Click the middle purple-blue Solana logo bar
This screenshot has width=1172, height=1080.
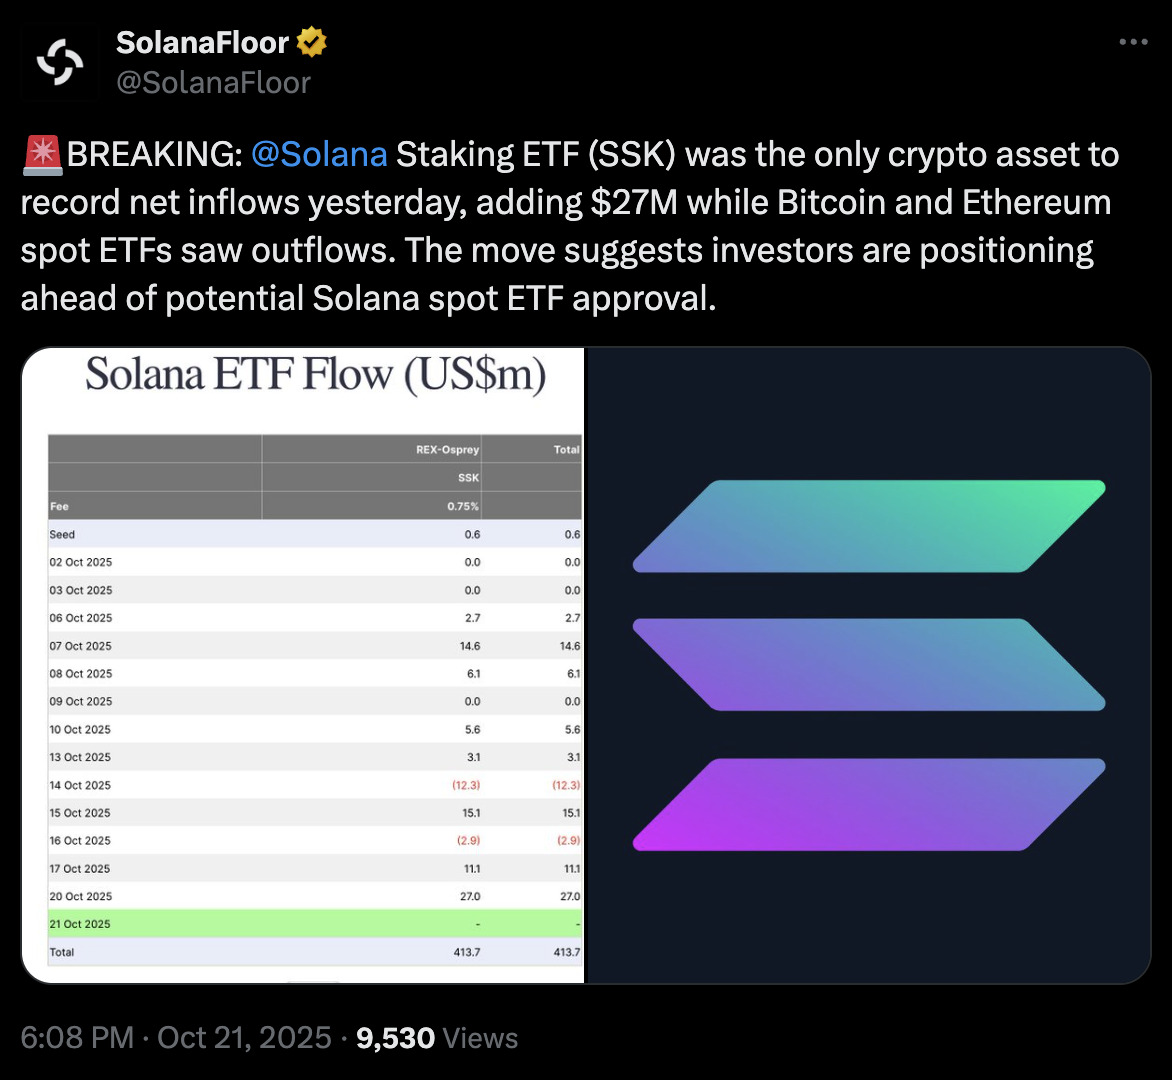[x=869, y=665]
